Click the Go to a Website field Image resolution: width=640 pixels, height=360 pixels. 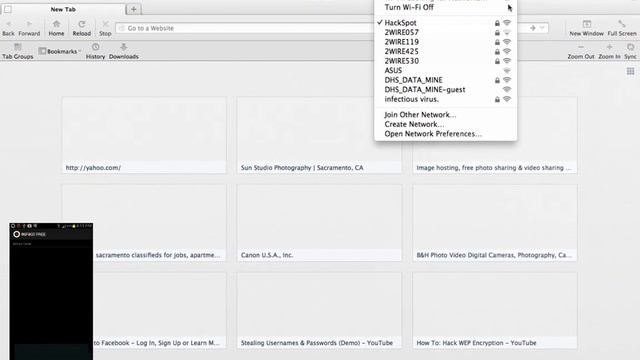coord(245,28)
